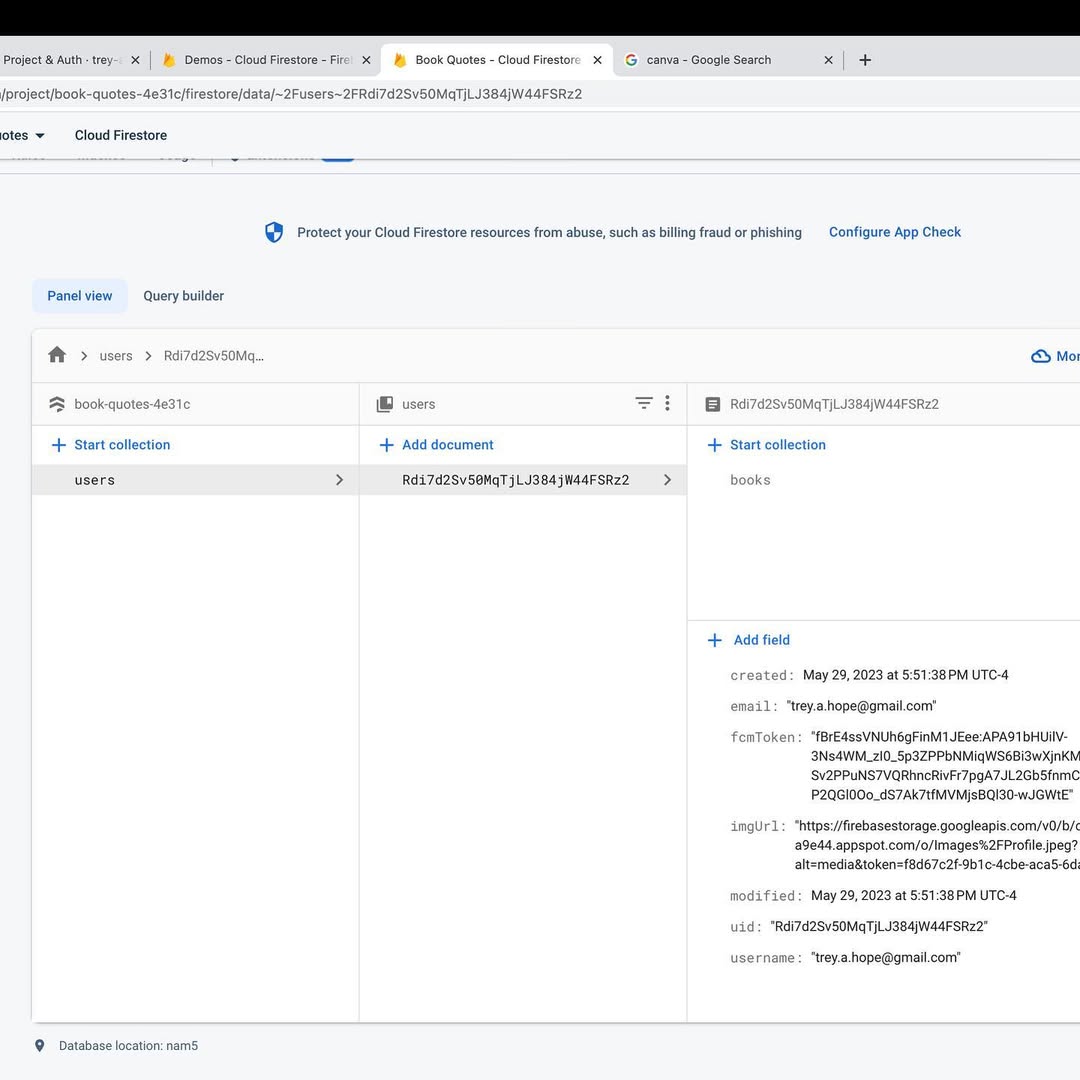The image size is (1080, 1080).
Task: Close the canva Google Search tab
Action: pyautogui.click(x=828, y=60)
